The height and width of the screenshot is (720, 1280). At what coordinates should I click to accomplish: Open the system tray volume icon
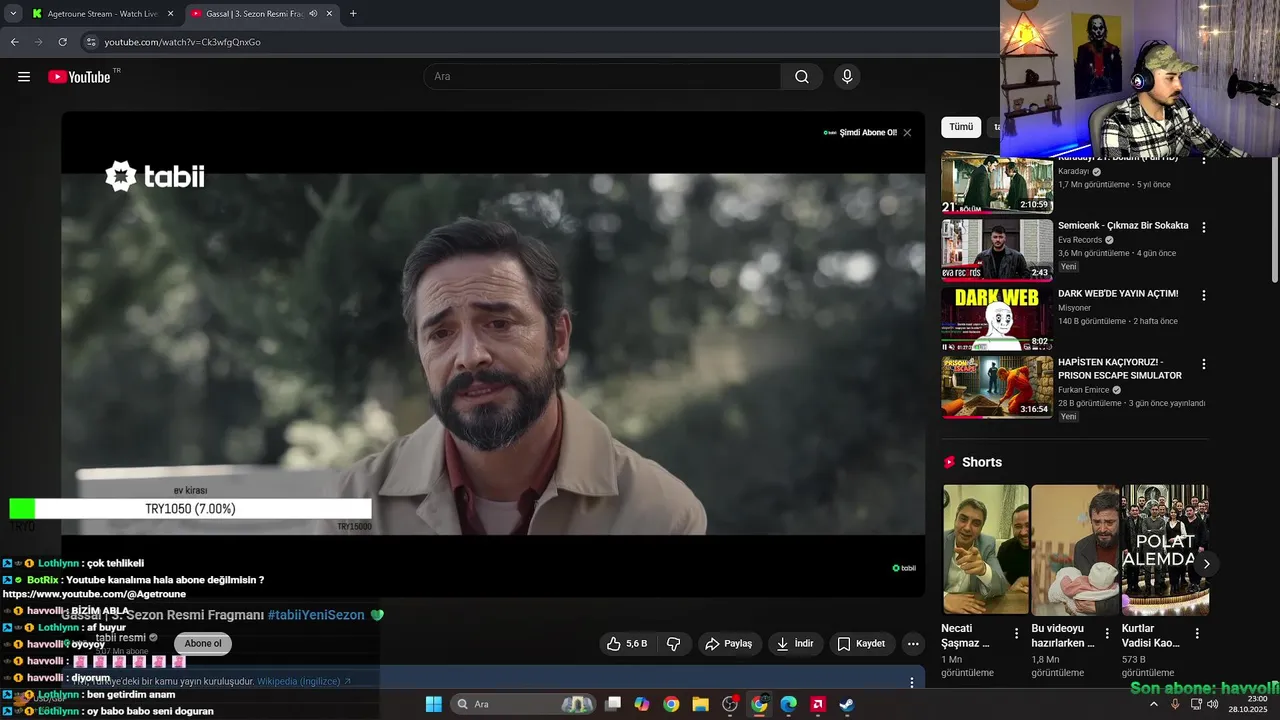(x=1212, y=704)
